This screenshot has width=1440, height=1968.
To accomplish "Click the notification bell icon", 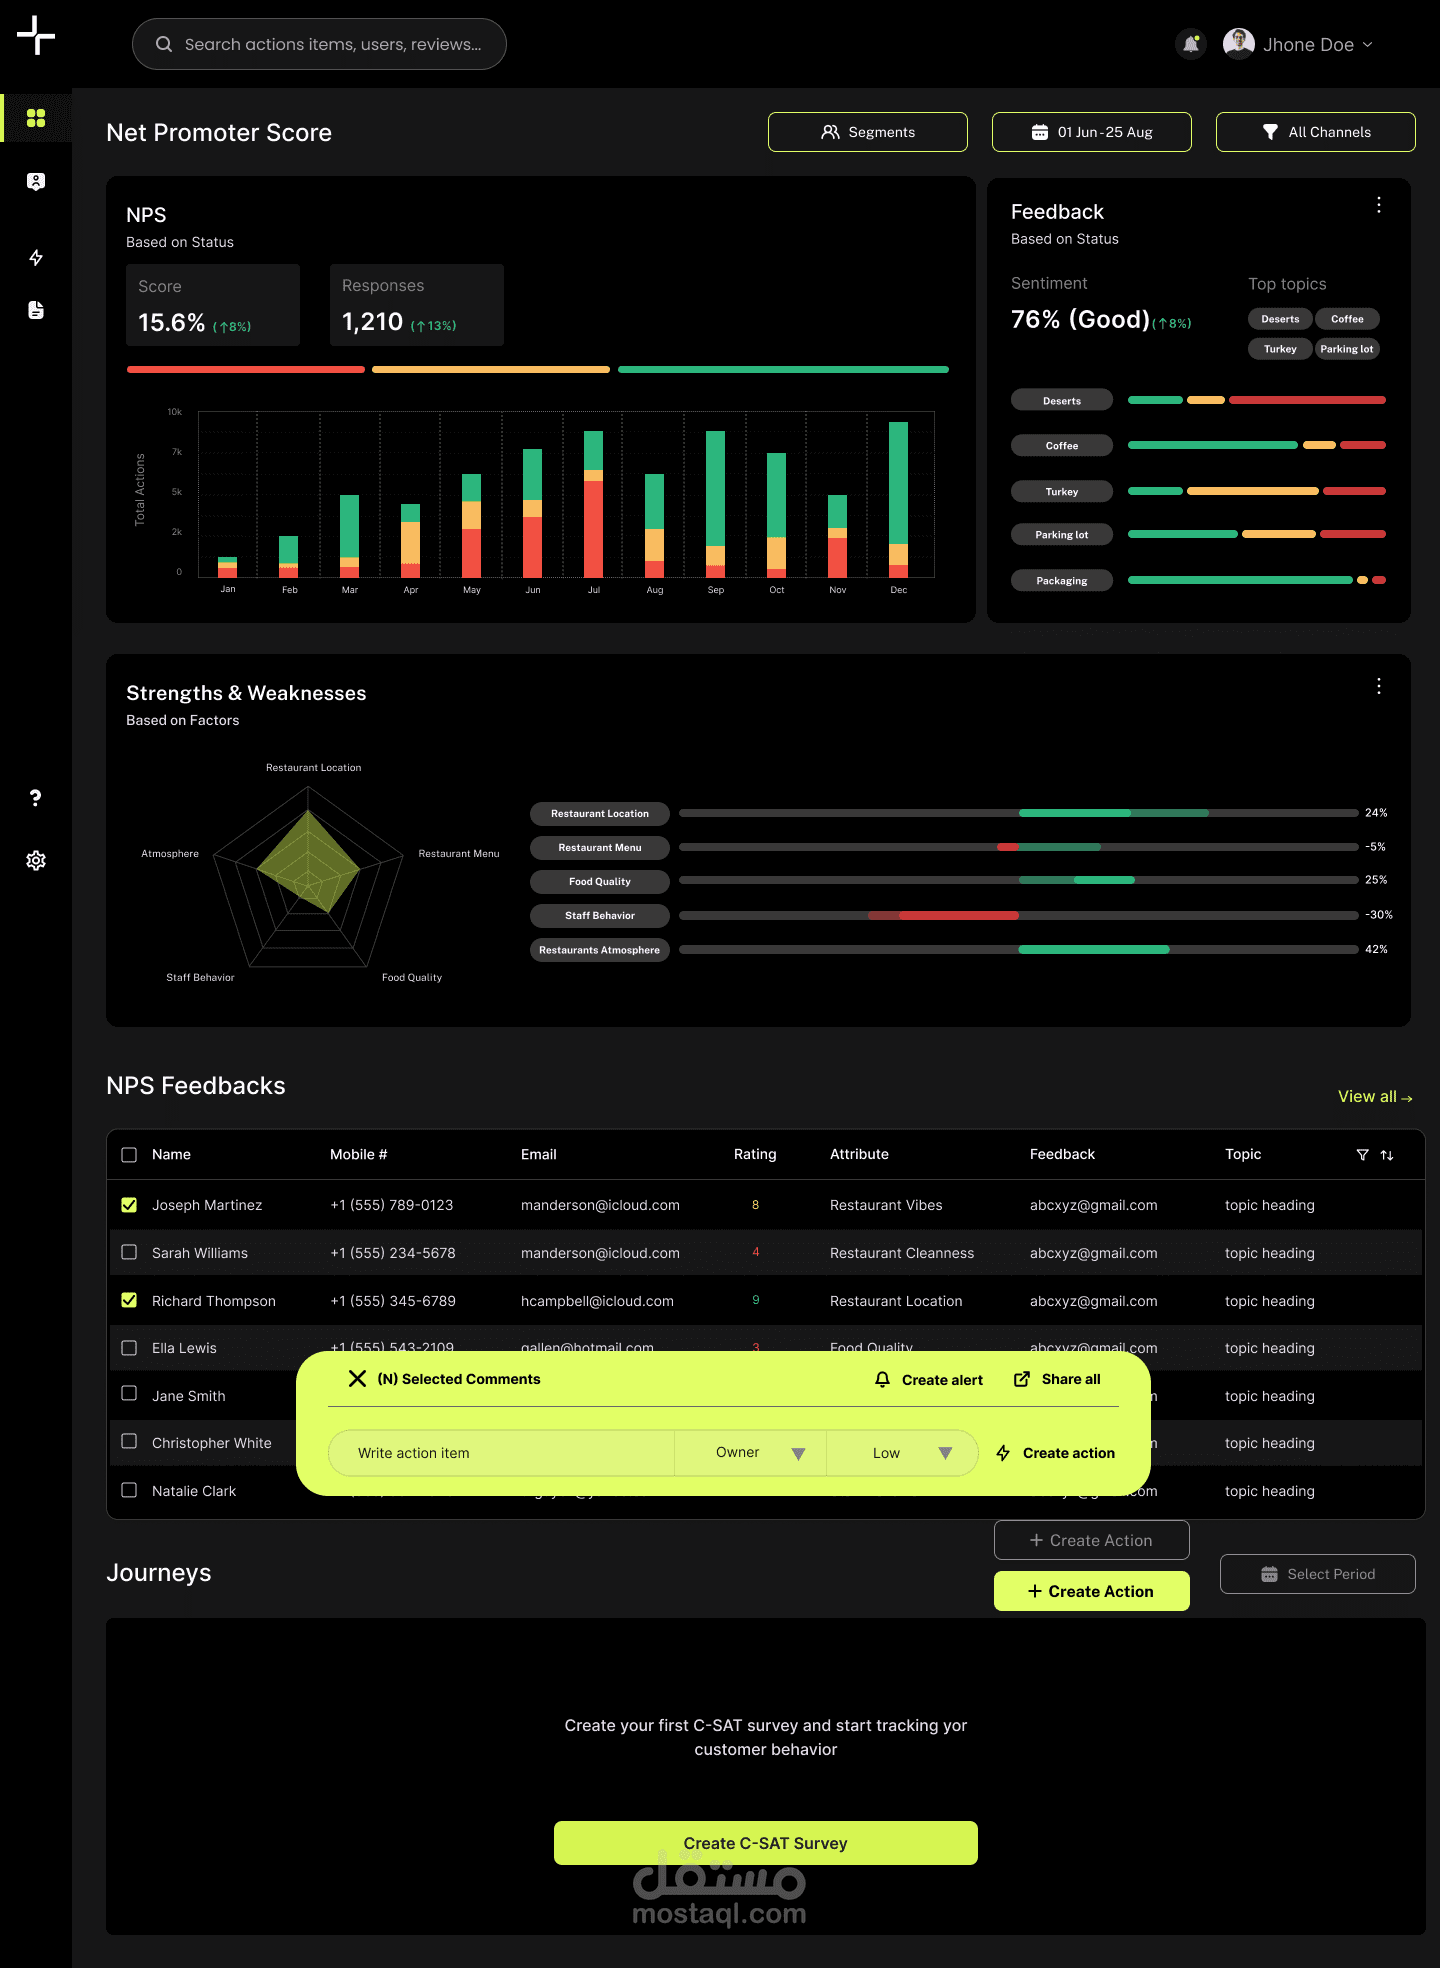I will [x=1191, y=44].
